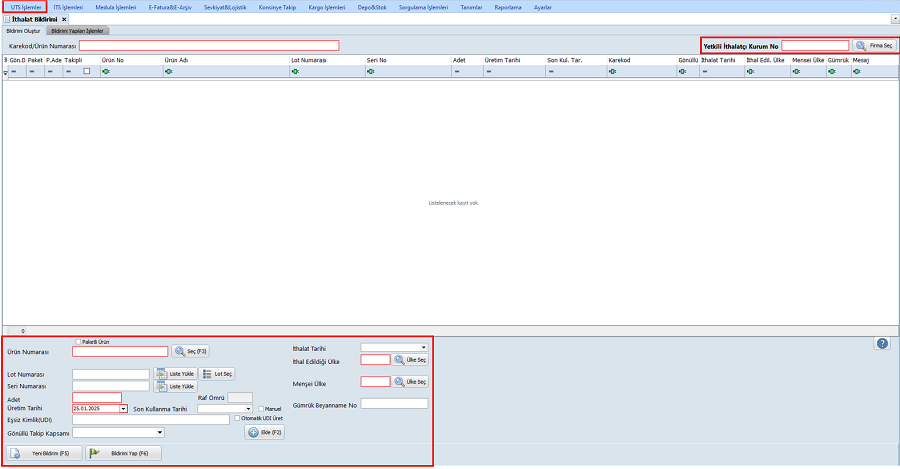Viewport: 900px width, 469px height.
Task: Click the Yeni Bildirim (F5) button
Action: [x=45, y=453]
